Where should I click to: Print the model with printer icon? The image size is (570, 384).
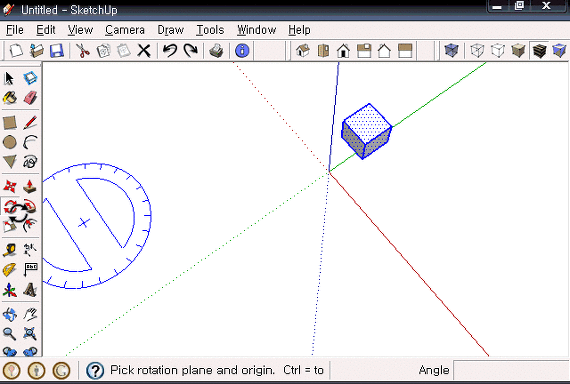point(216,51)
